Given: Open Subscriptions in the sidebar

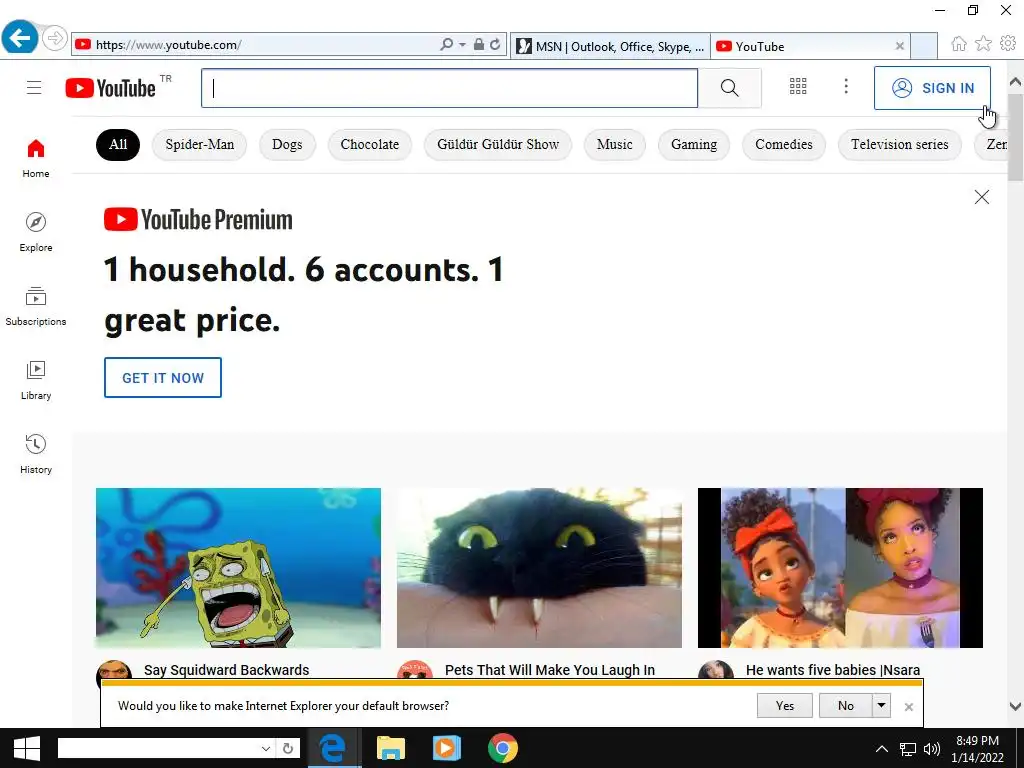Looking at the screenshot, I should pos(36,306).
